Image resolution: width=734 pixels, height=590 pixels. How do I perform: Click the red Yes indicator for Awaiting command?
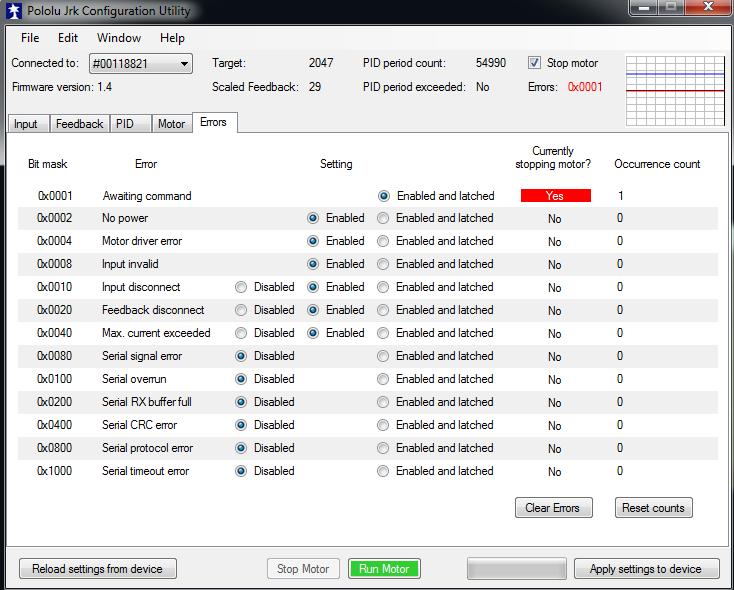556,196
